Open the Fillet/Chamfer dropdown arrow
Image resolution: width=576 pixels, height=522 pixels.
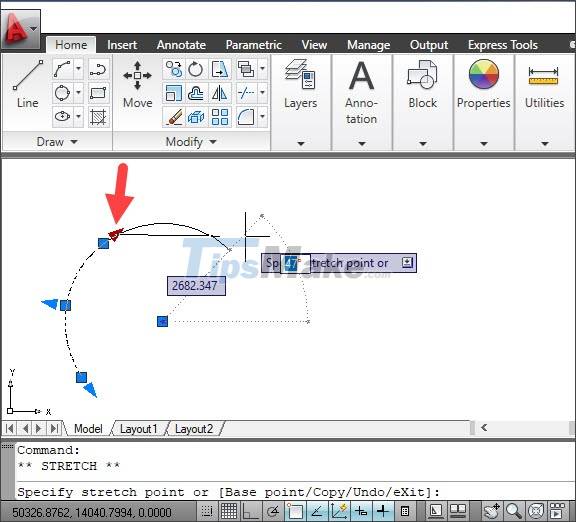(x=262, y=116)
